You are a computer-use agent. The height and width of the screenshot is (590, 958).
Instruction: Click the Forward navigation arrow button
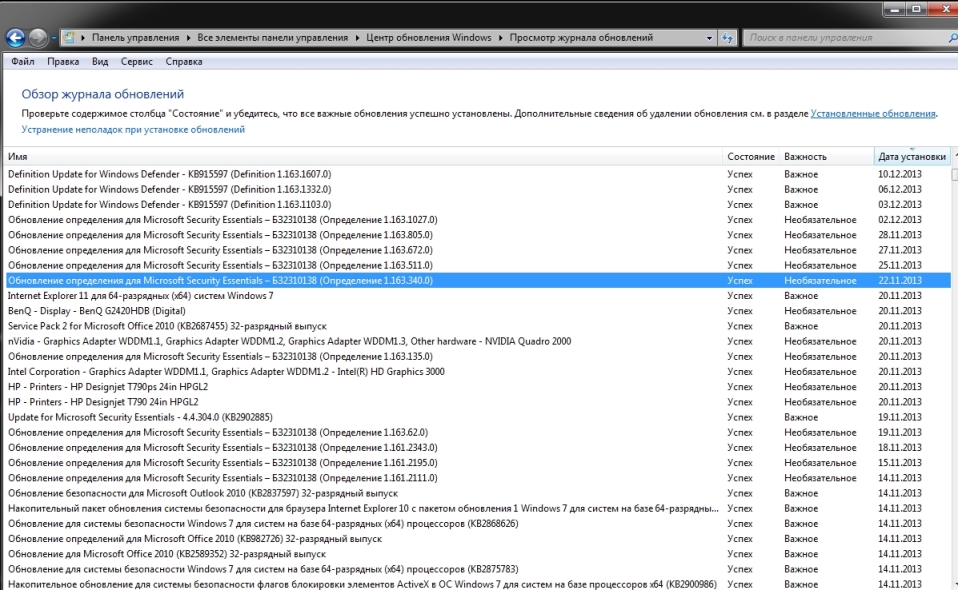tap(38, 38)
